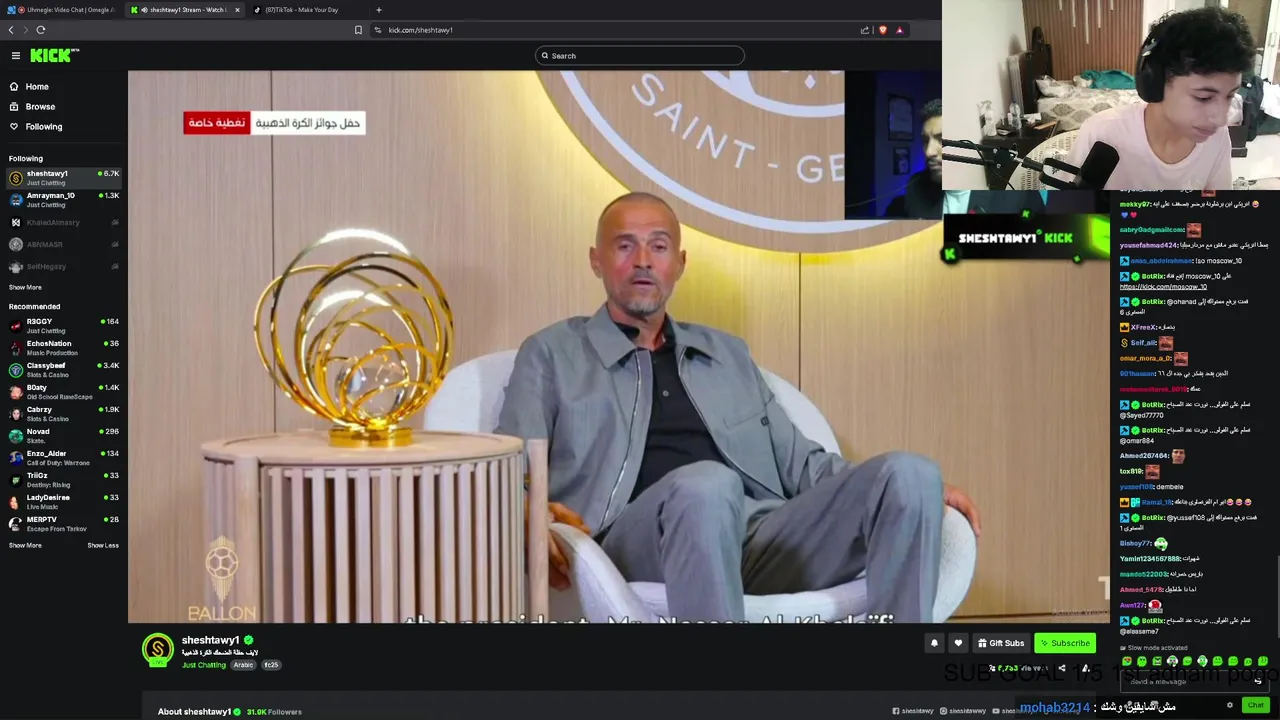Switch to the Uhmegle Video Chat tab

point(60,10)
